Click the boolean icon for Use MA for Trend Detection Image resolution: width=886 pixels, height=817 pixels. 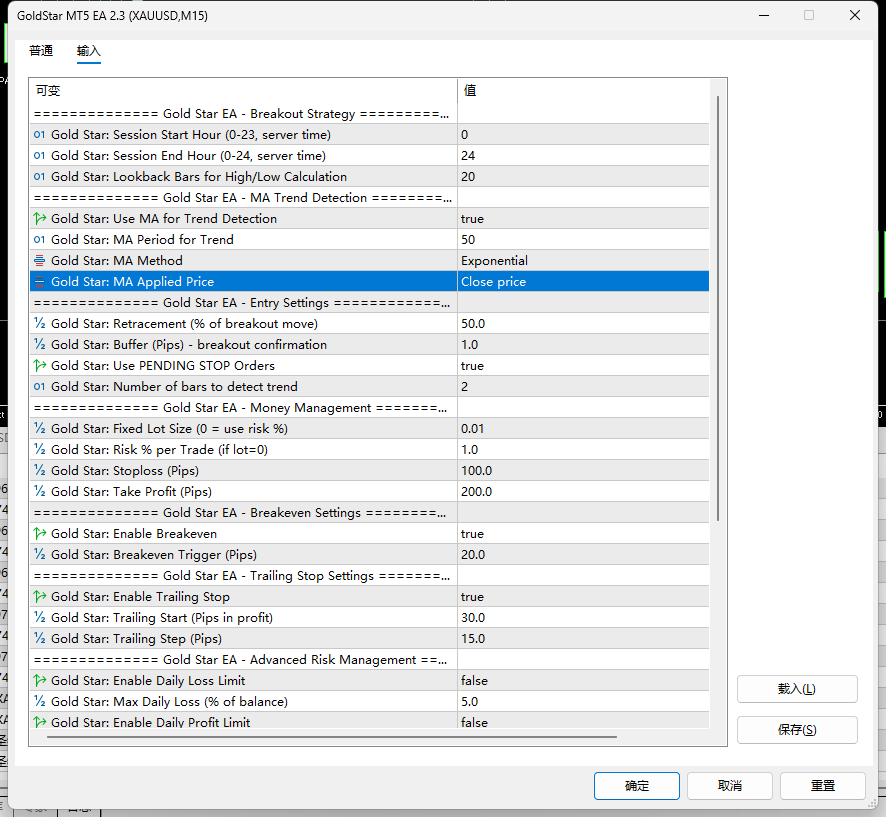(x=40, y=219)
